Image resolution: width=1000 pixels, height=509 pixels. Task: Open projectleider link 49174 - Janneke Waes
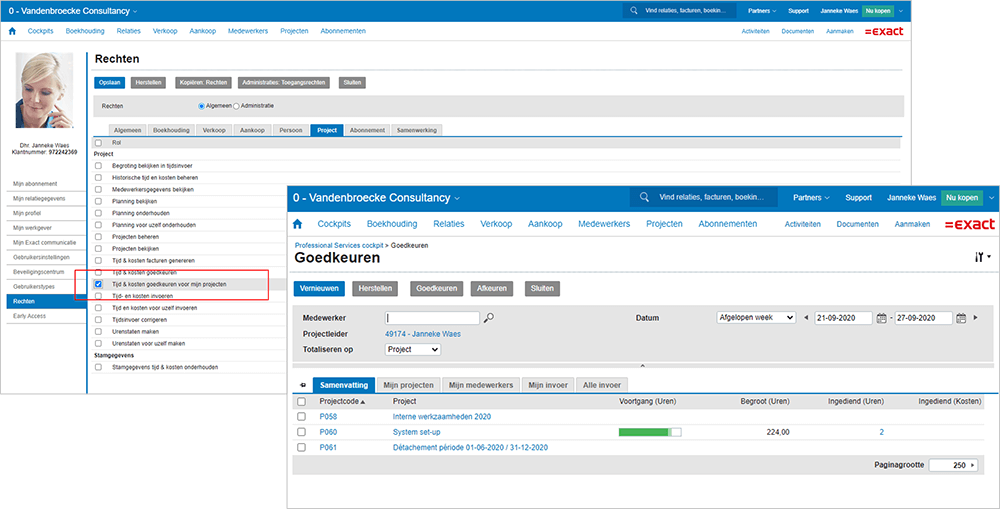click(x=423, y=334)
